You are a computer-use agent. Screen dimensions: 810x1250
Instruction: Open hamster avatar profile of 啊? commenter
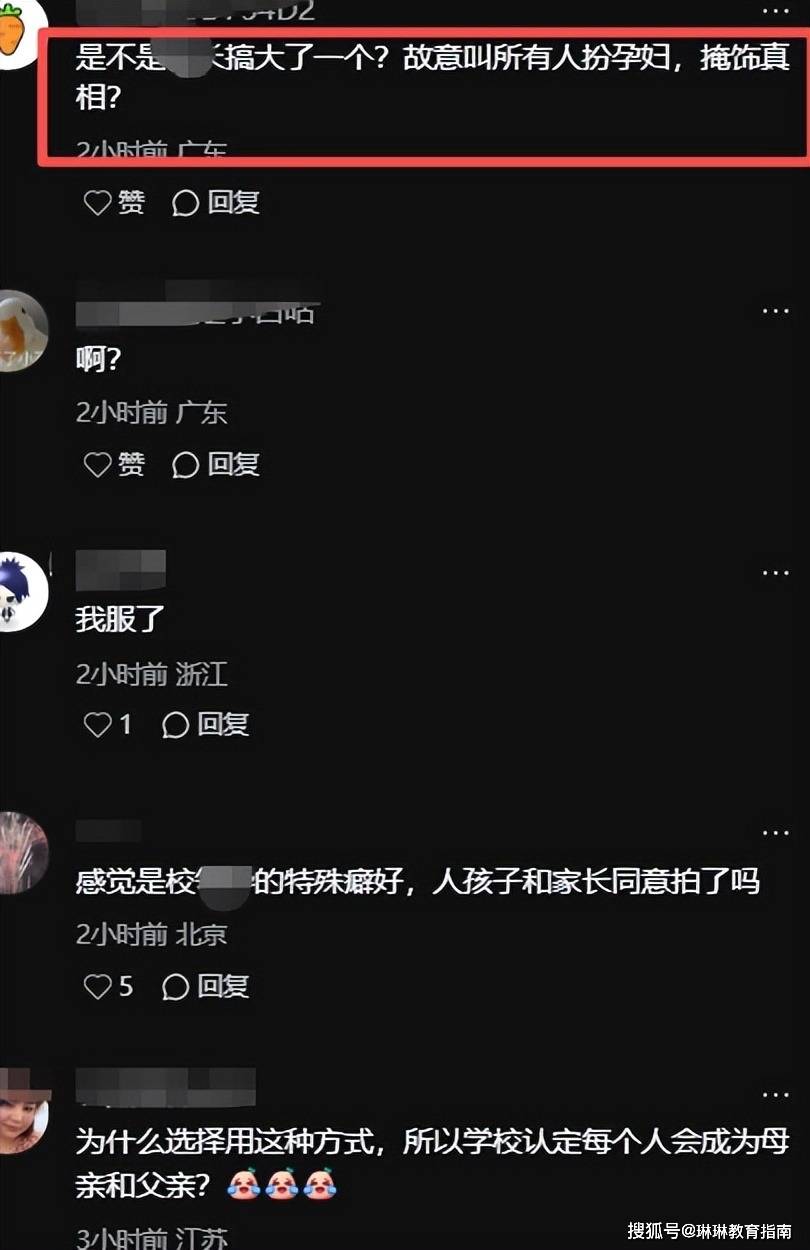pos(22,331)
